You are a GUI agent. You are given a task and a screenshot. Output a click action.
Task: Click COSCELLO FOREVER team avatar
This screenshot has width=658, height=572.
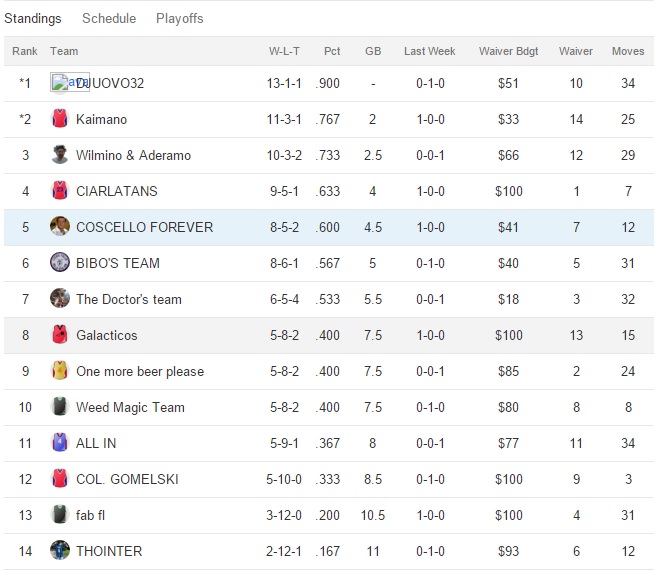click(x=60, y=227)
